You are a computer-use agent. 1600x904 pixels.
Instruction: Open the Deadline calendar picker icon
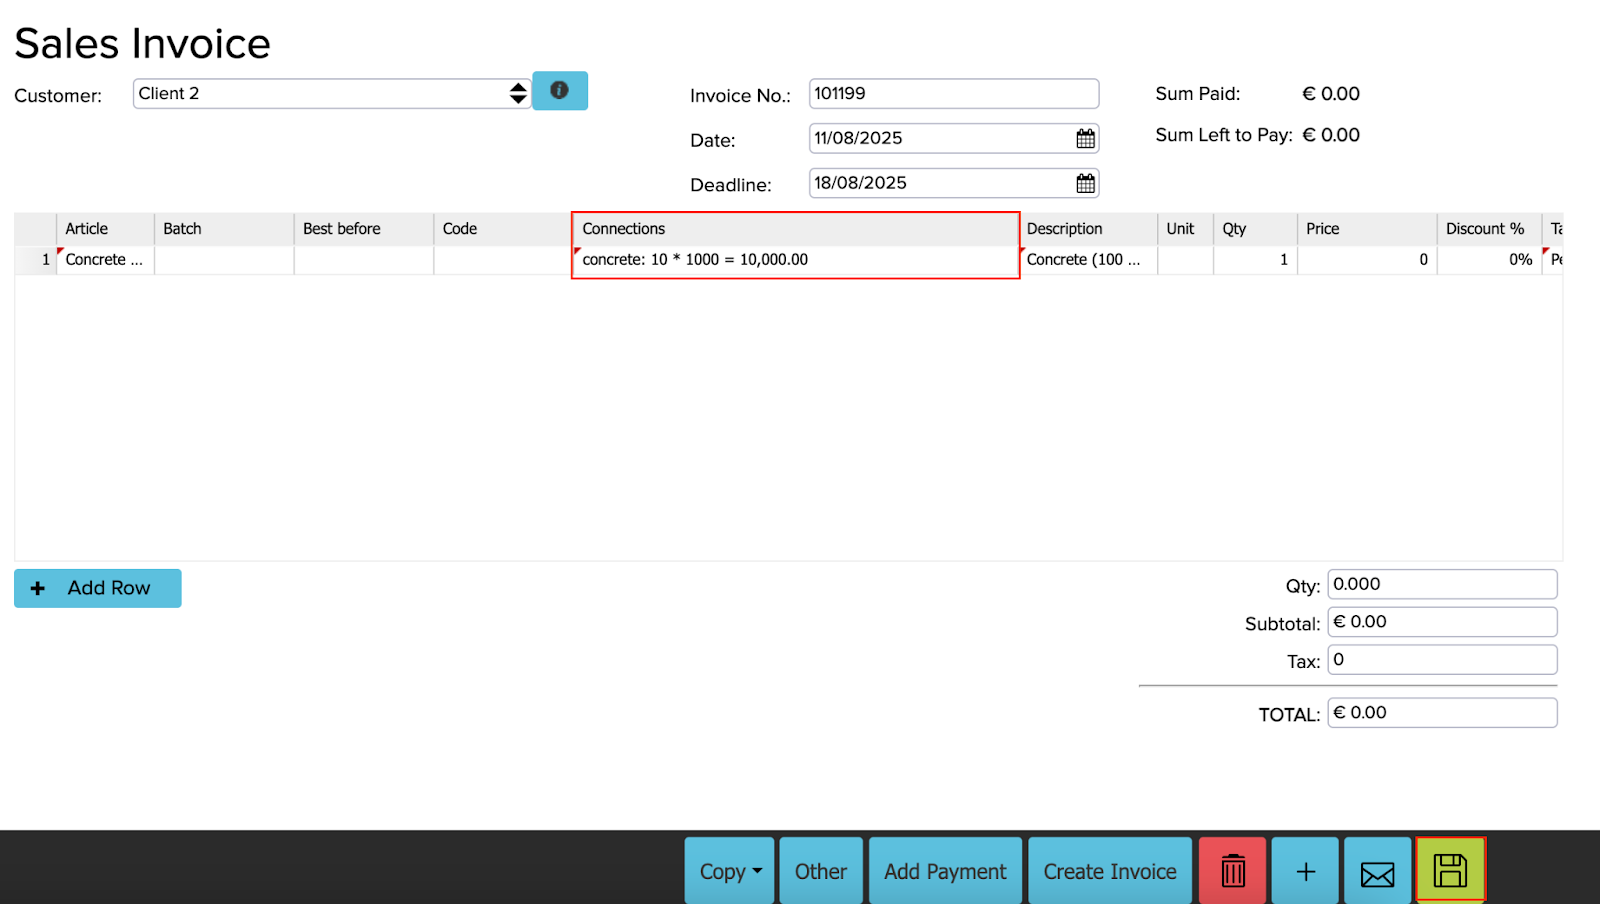tap(1085, 184)
